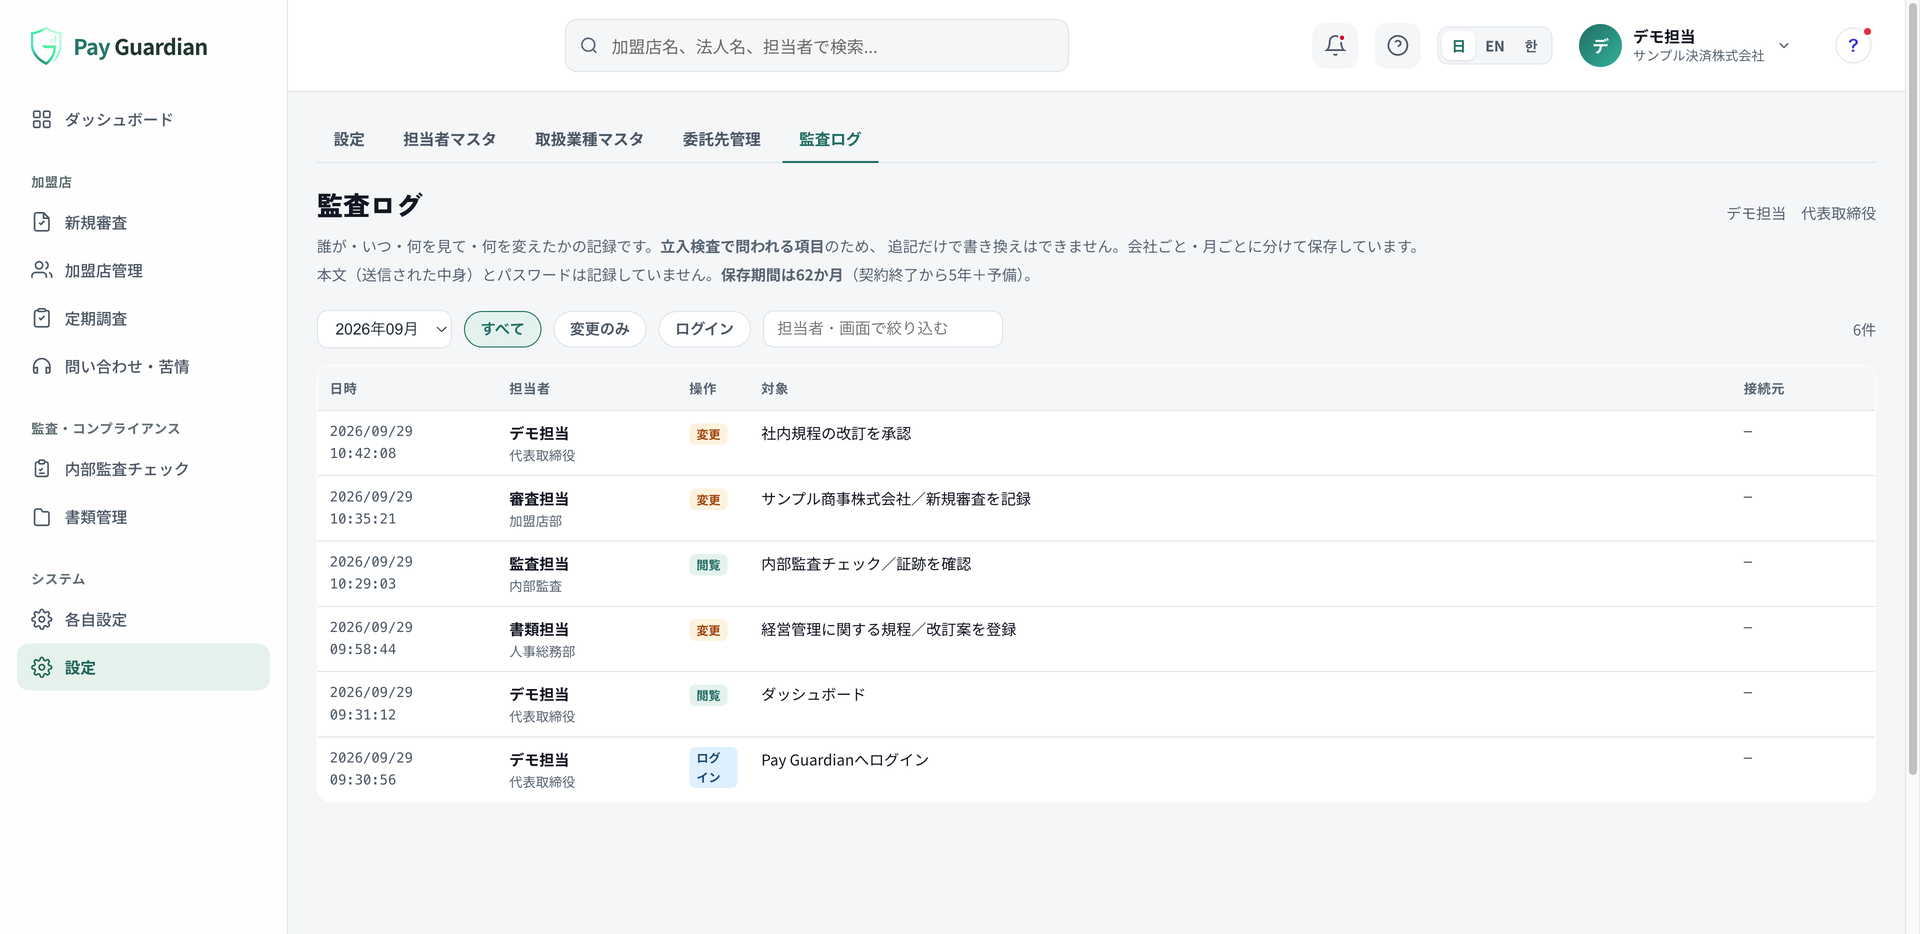
Task: Click 経営管理に関する規程／改訂案を登録 entry
Action: click(x=889, y=630)
